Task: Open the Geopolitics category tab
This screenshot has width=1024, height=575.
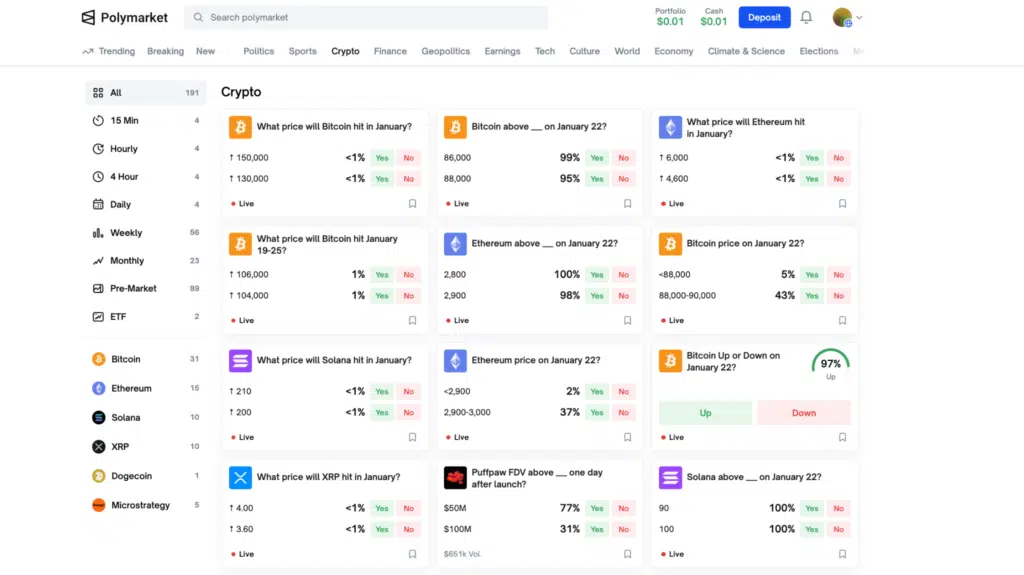Action: click(x=445, y=51)
